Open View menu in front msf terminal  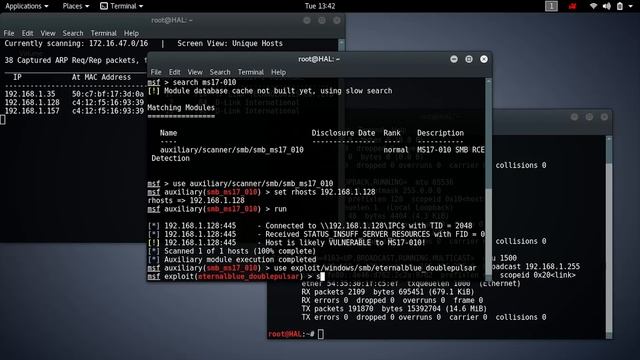click(195, 72)
